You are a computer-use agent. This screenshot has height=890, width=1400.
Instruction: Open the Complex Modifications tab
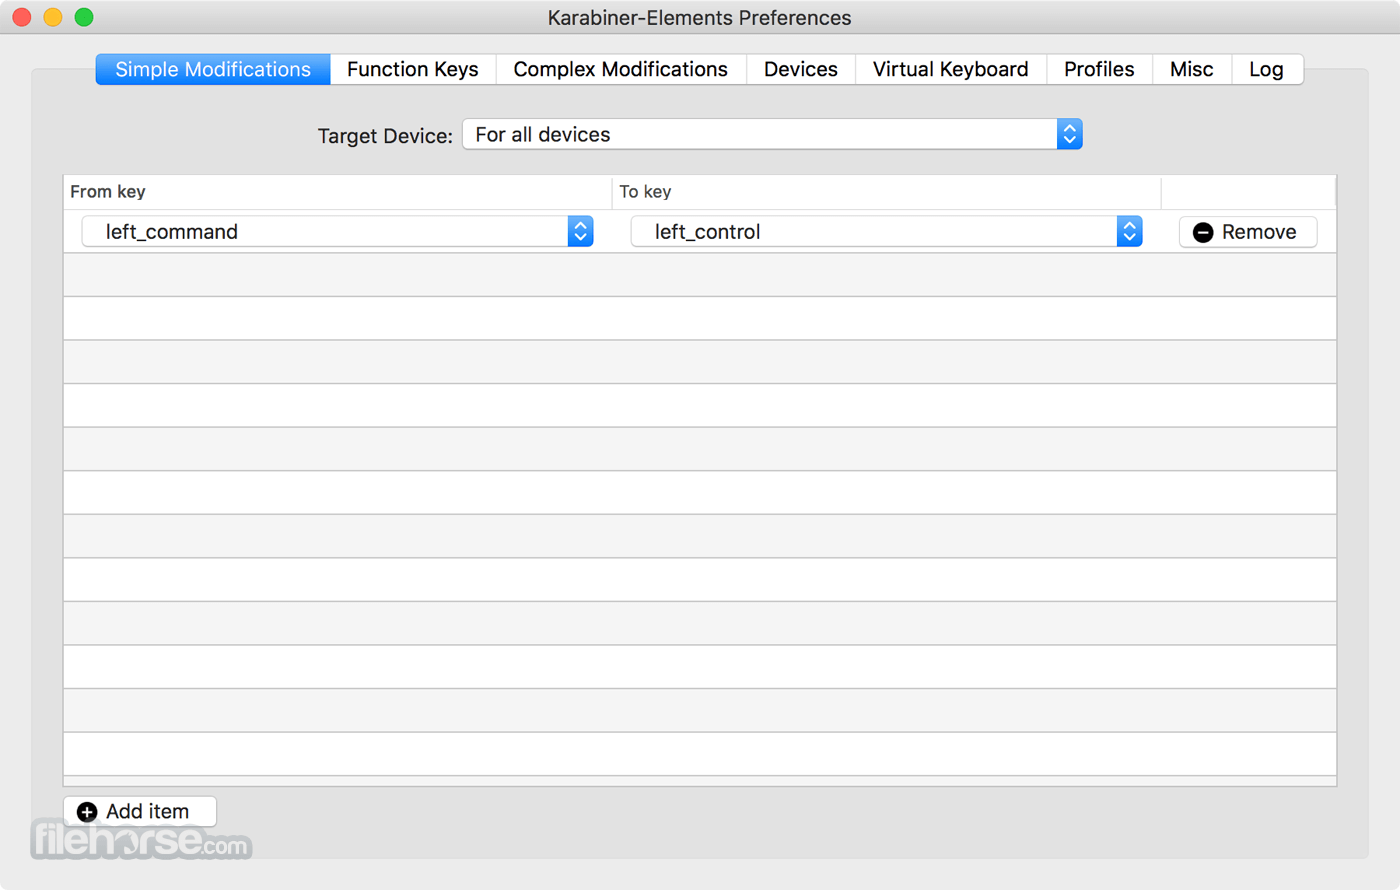pos(621,69)
